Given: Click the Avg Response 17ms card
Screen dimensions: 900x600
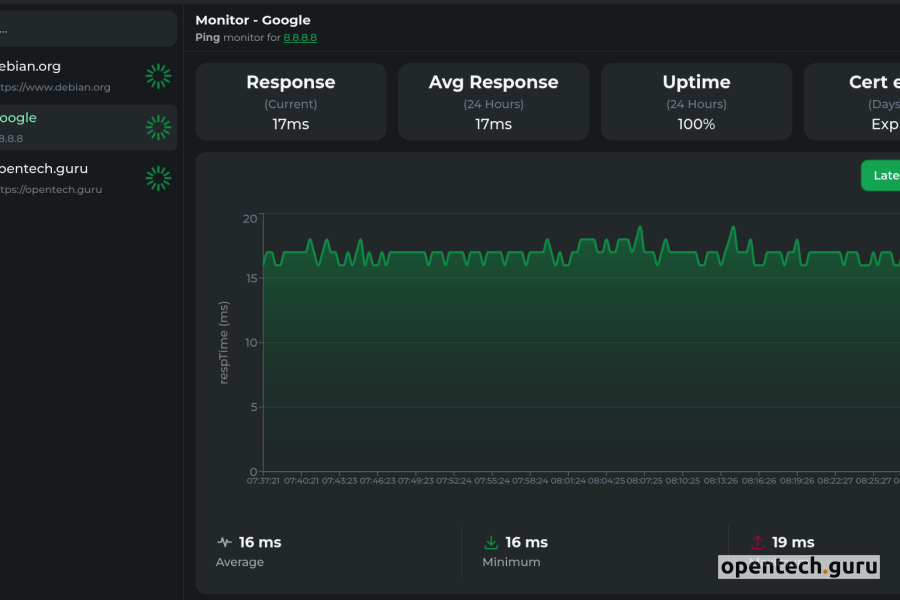Looking at the screenshot, I should pyautogui.click(x=493, y=101).
